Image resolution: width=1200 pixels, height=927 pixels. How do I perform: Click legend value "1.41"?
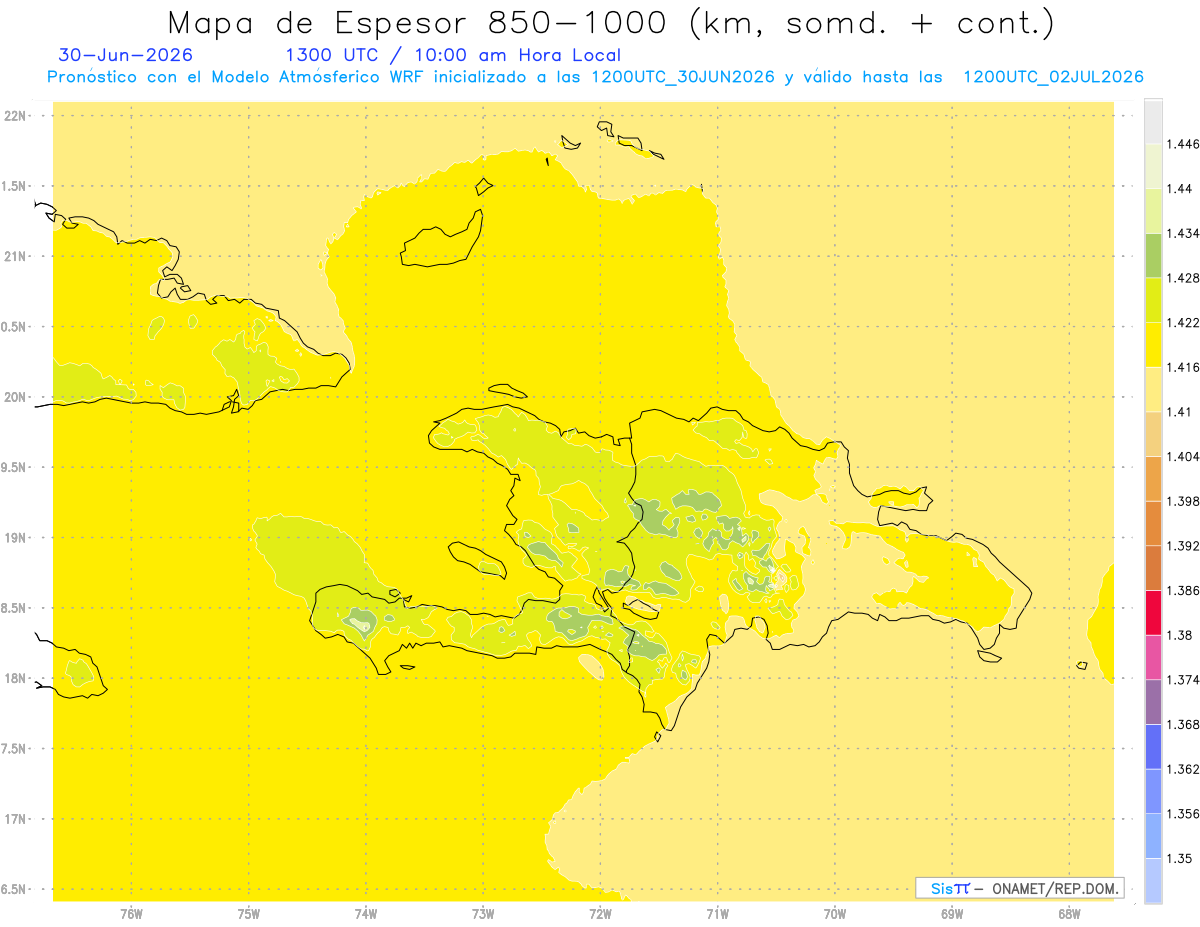click(x=1178, y=412)
